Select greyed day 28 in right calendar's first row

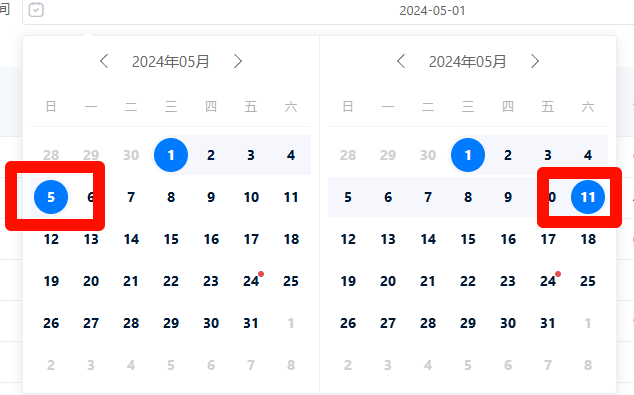[348, 155]
